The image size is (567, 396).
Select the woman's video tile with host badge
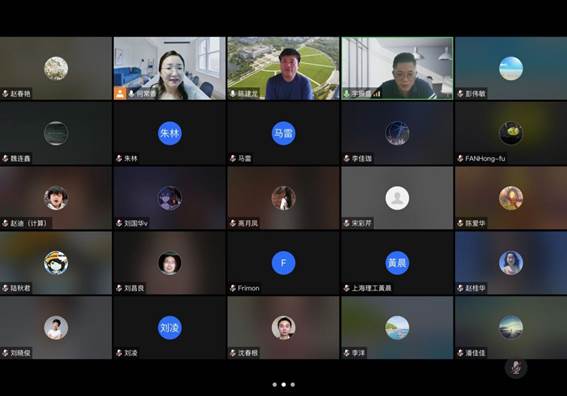click(x=170, y=68)
